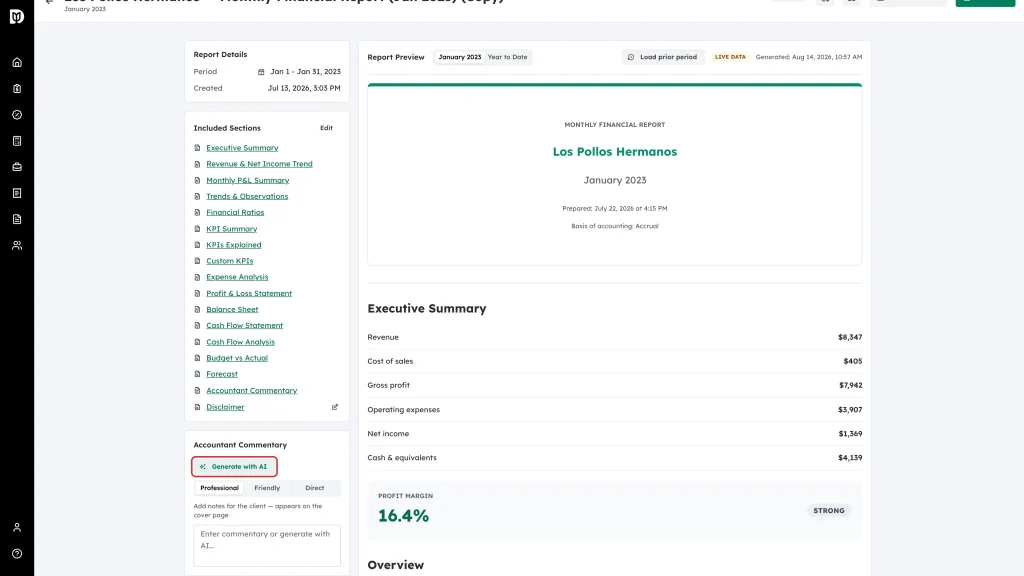Switch preview to the January 2023 tab
Image resolution: width=1024 pixels, height=576 pixels.
(460, 57)
